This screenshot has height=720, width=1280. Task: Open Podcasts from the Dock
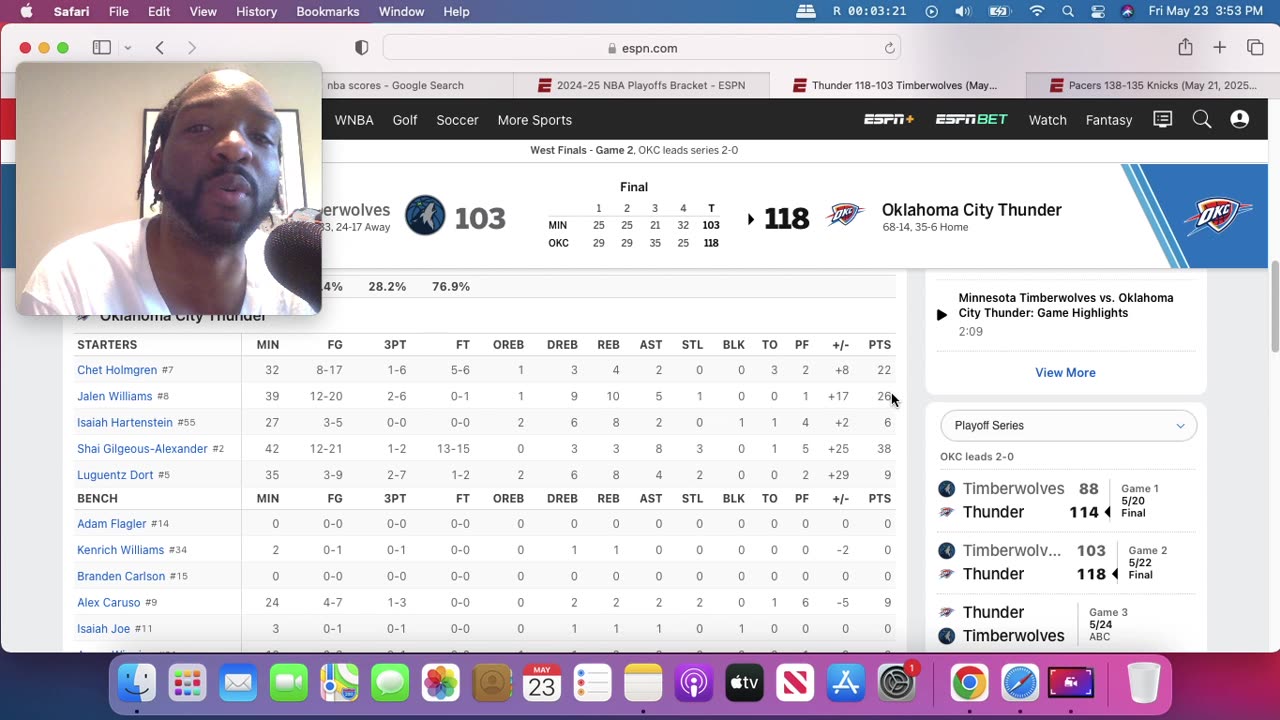(693, 684)
